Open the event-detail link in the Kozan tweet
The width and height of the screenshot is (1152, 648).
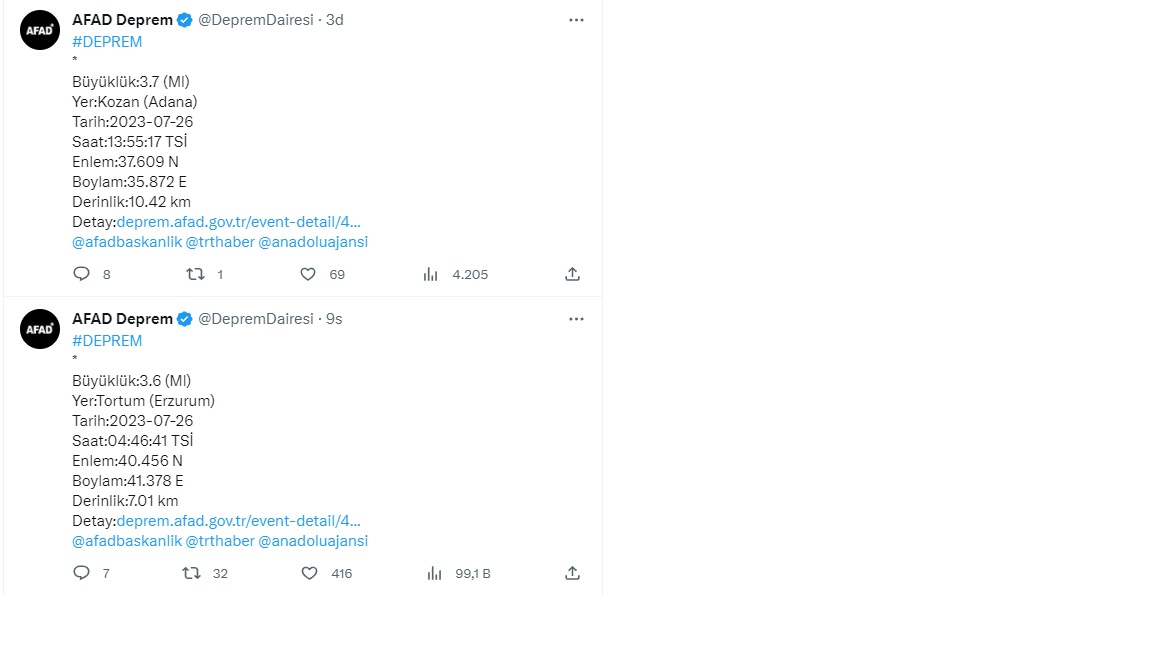click(x=238, y=222)
